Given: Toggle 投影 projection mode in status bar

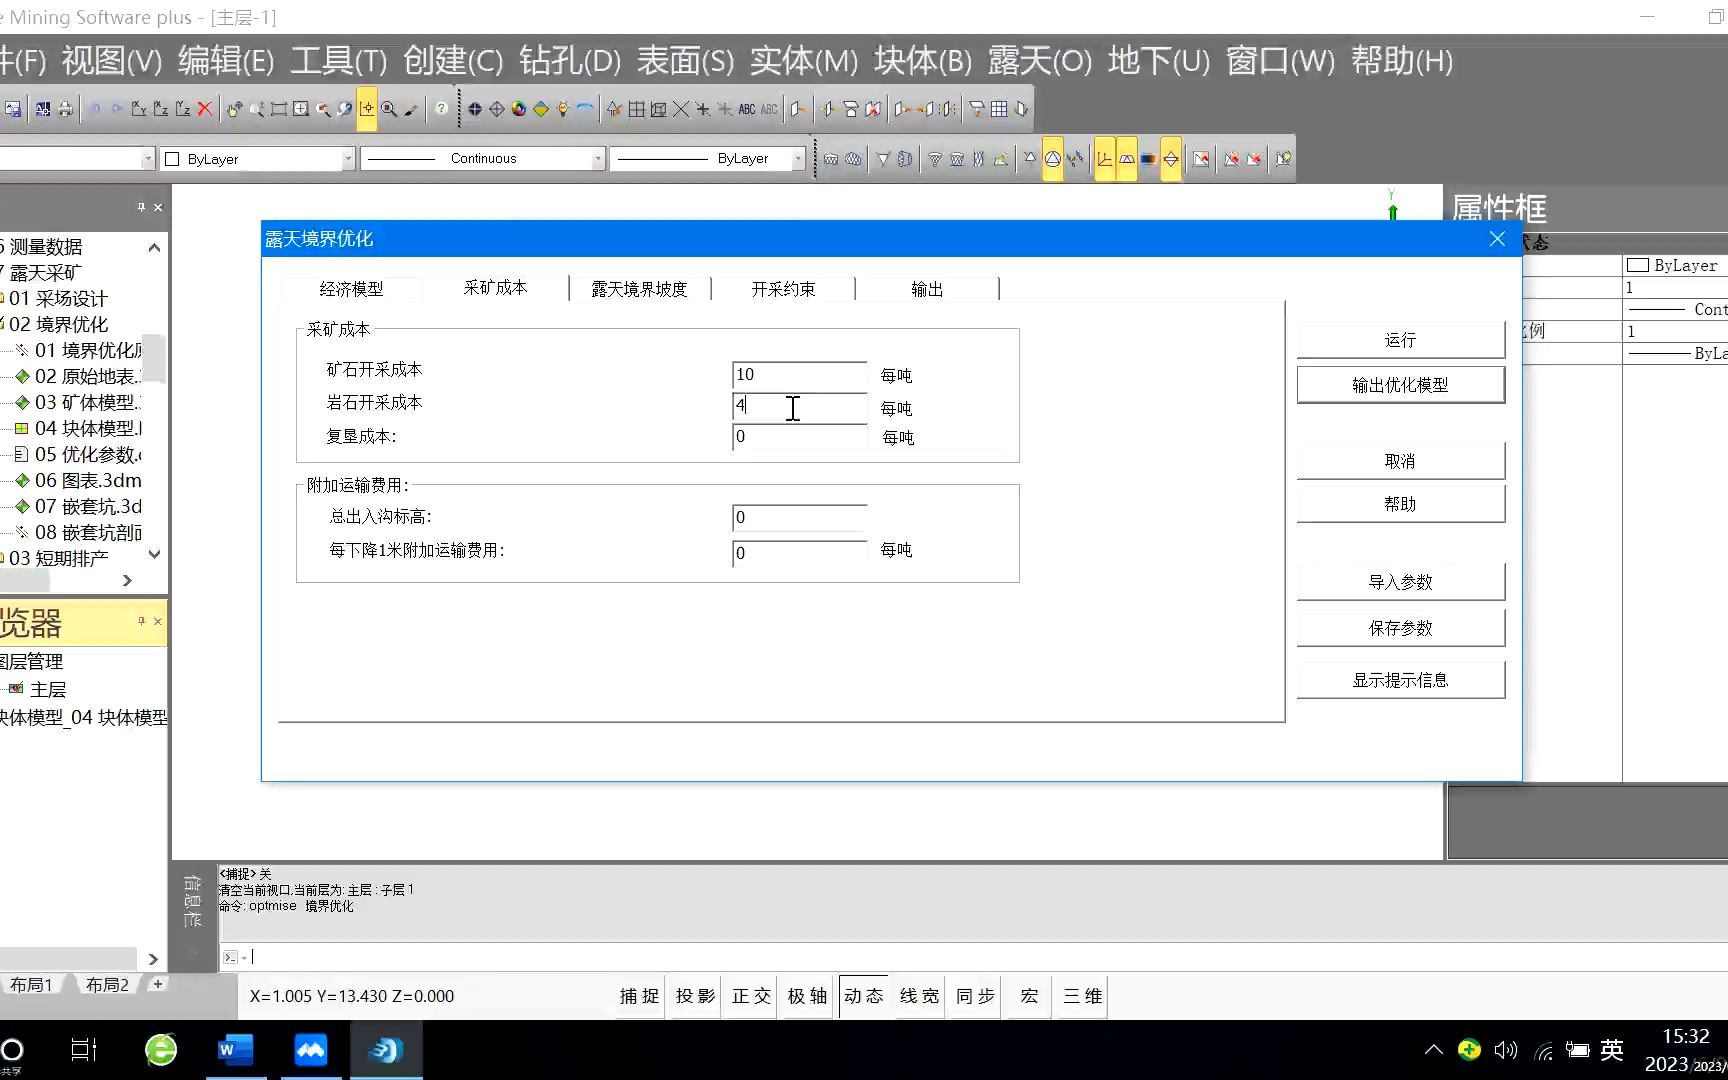Looking at the screenshot, I should point(696,996).
